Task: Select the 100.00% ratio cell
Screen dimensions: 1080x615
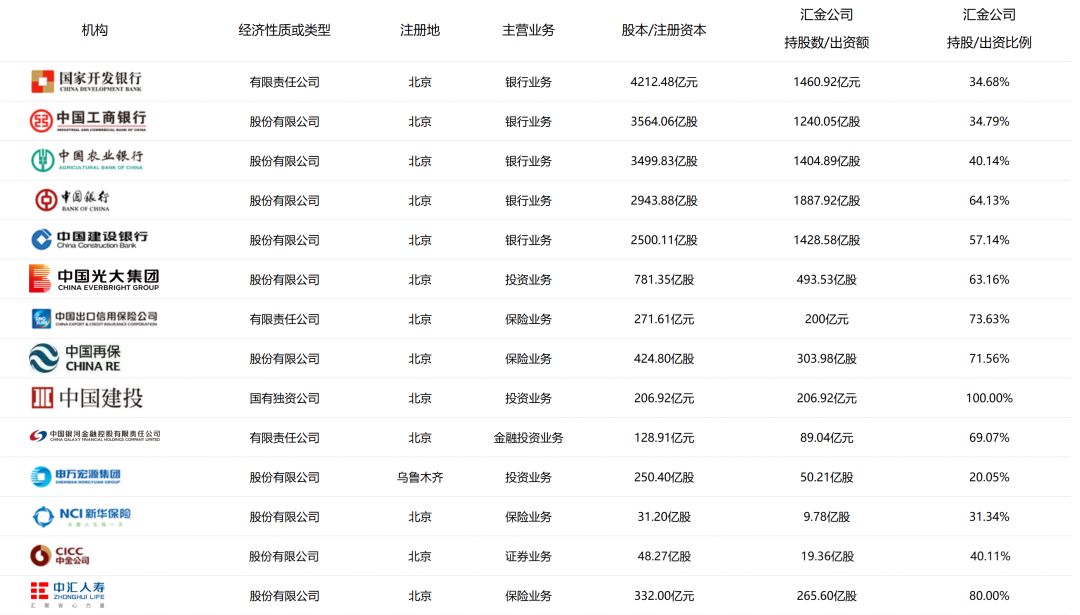Action: pos(989,398)
